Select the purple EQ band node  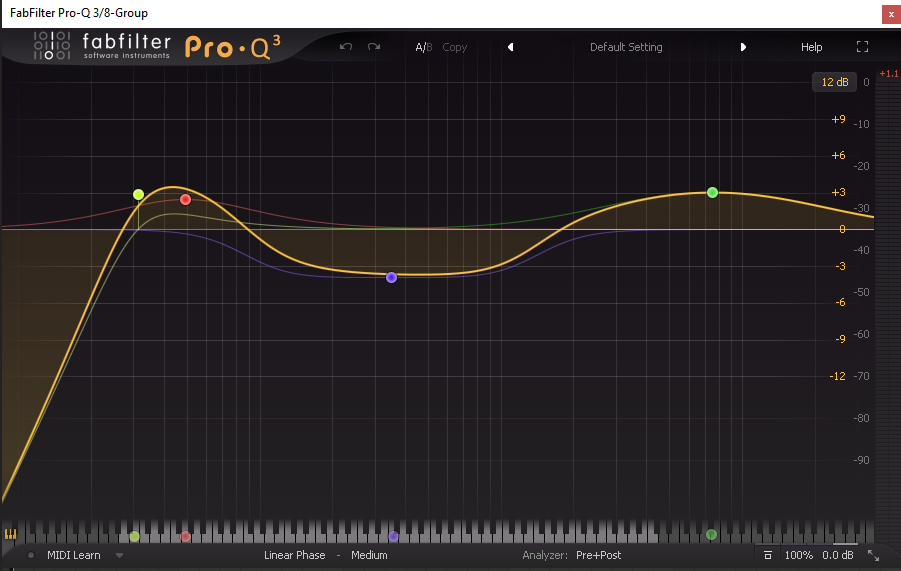pos(391,277)
